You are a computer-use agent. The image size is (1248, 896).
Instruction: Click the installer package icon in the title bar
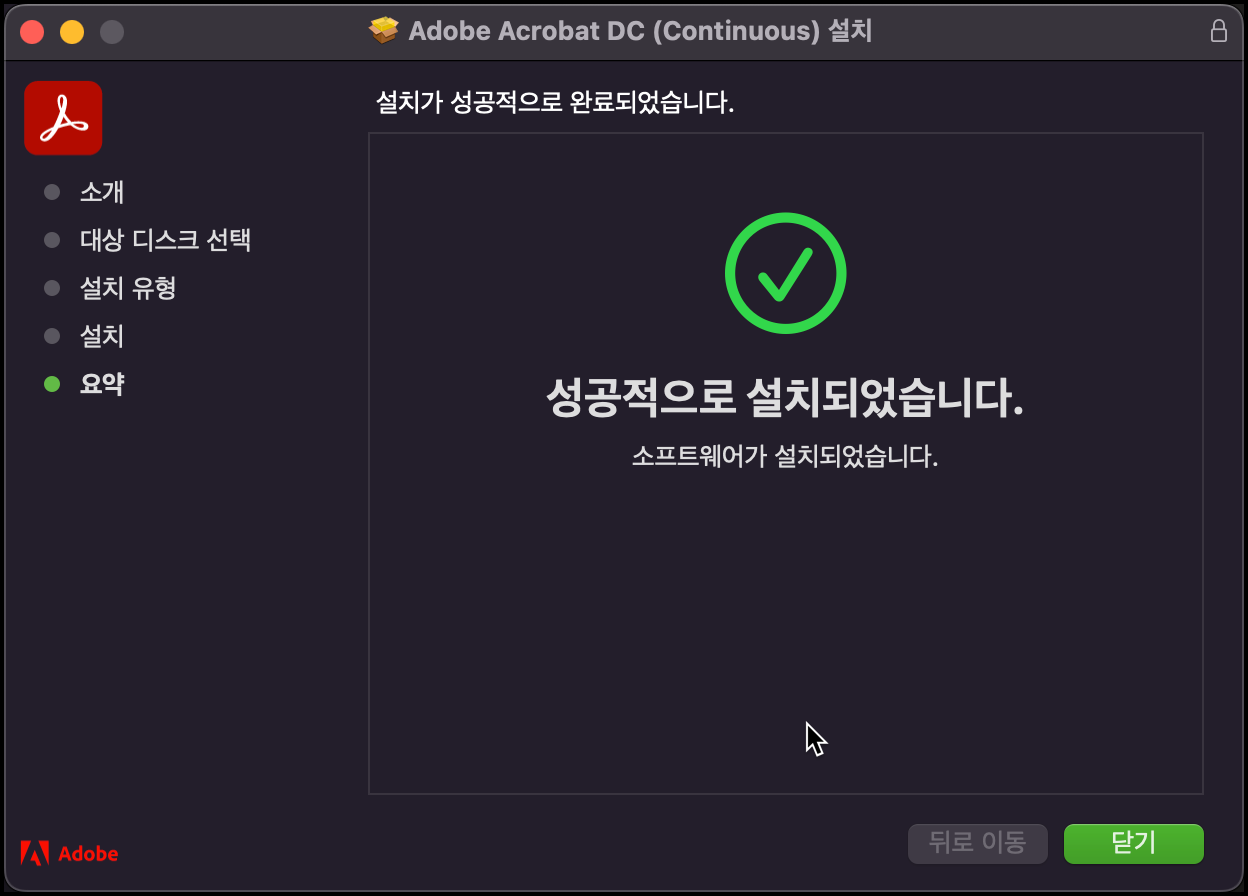385,30
